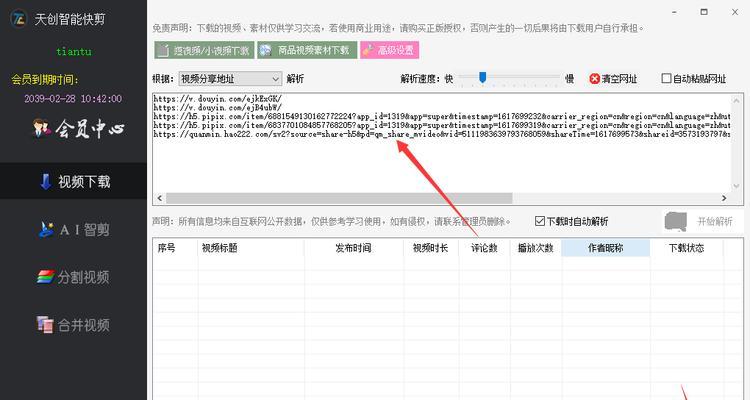Click the https://v.douyin.com/ejkExGK/ URL line

[x=218, y=99]
